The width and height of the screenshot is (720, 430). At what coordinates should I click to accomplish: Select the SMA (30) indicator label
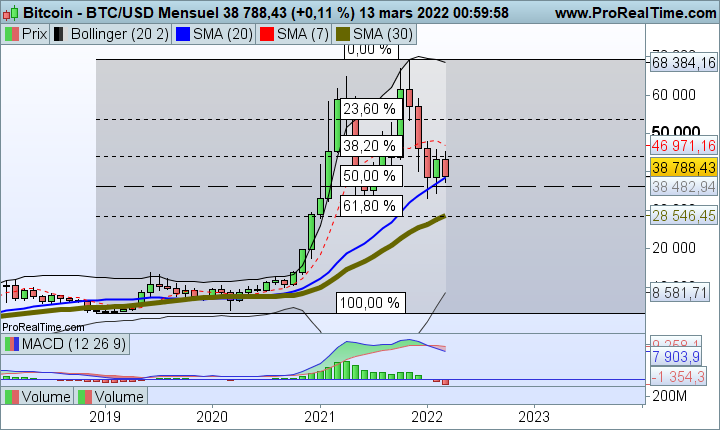(x=383, y=34)
